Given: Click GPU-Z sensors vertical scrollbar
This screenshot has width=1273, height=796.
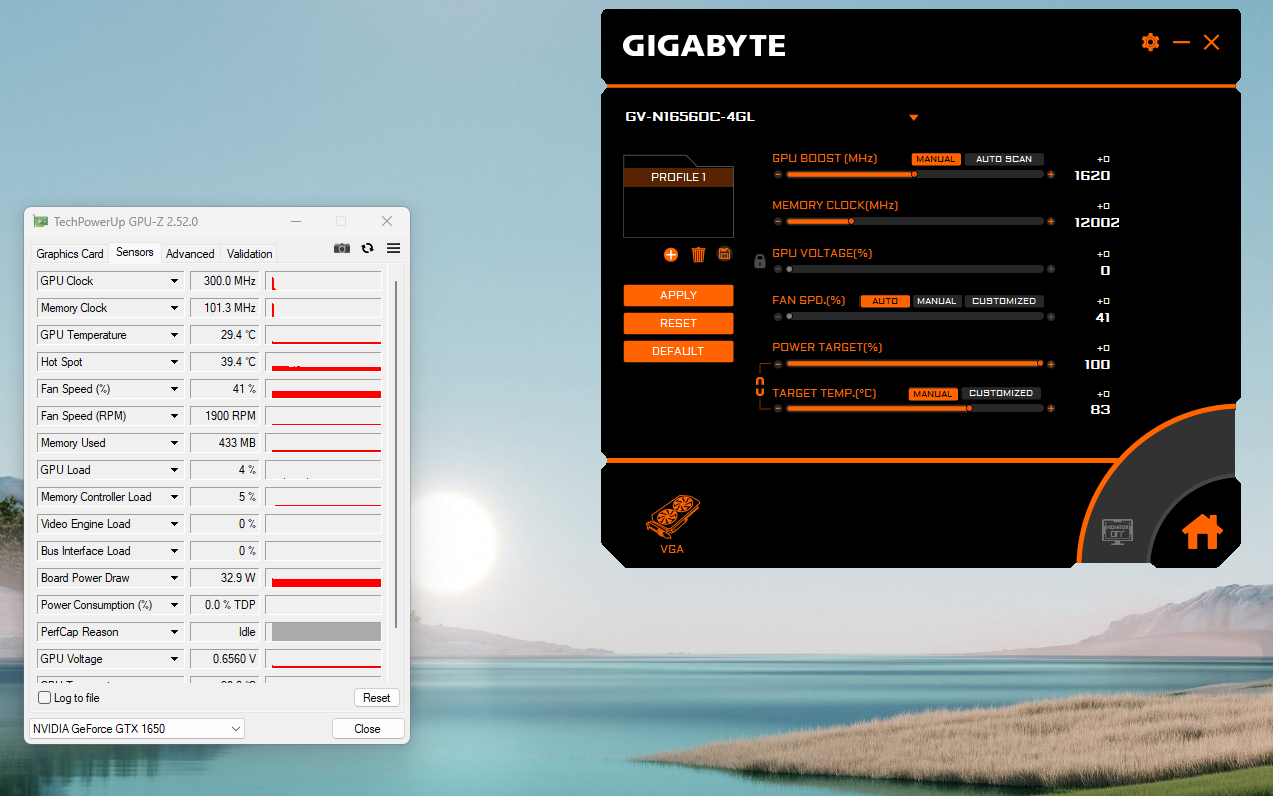Looking at the screenshot, I should pos(396,455).
